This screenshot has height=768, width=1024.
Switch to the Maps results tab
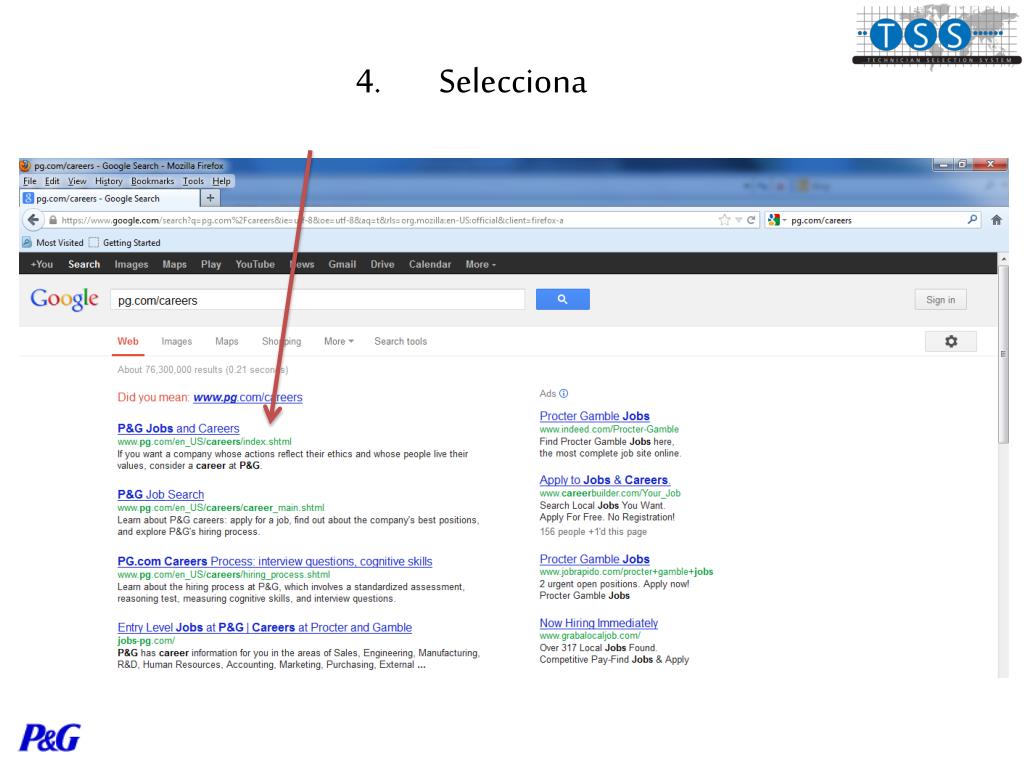[x=227, y=341]
